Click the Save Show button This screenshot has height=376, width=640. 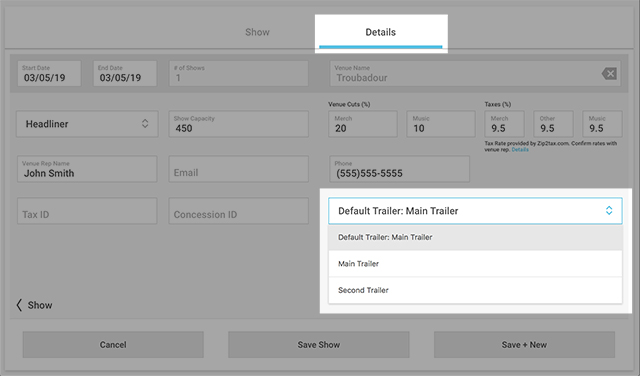319,345
